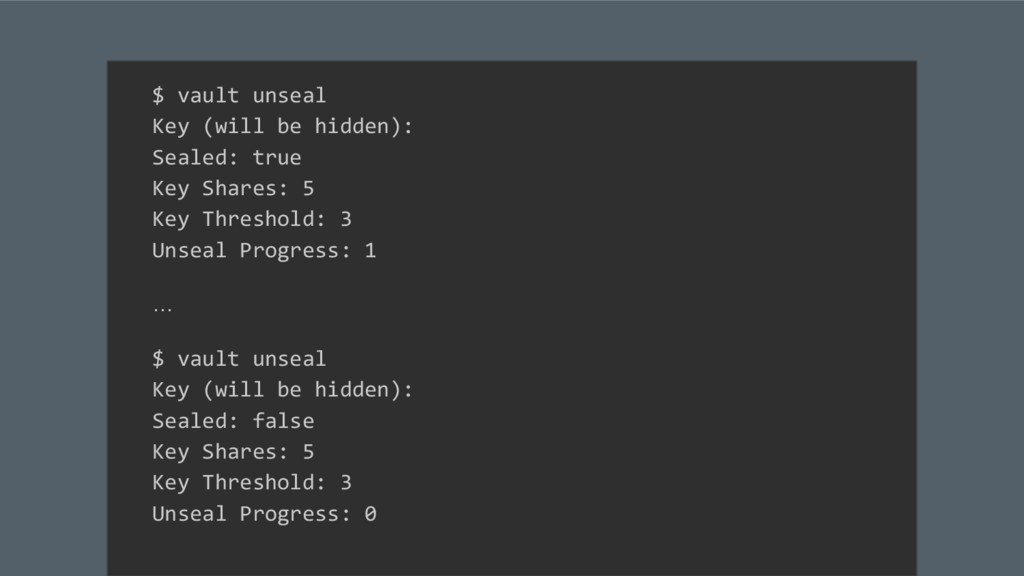Viewport: 1024px width, 576px height.
Task: Click the word 'false' after Sealed
Action: 283,421
